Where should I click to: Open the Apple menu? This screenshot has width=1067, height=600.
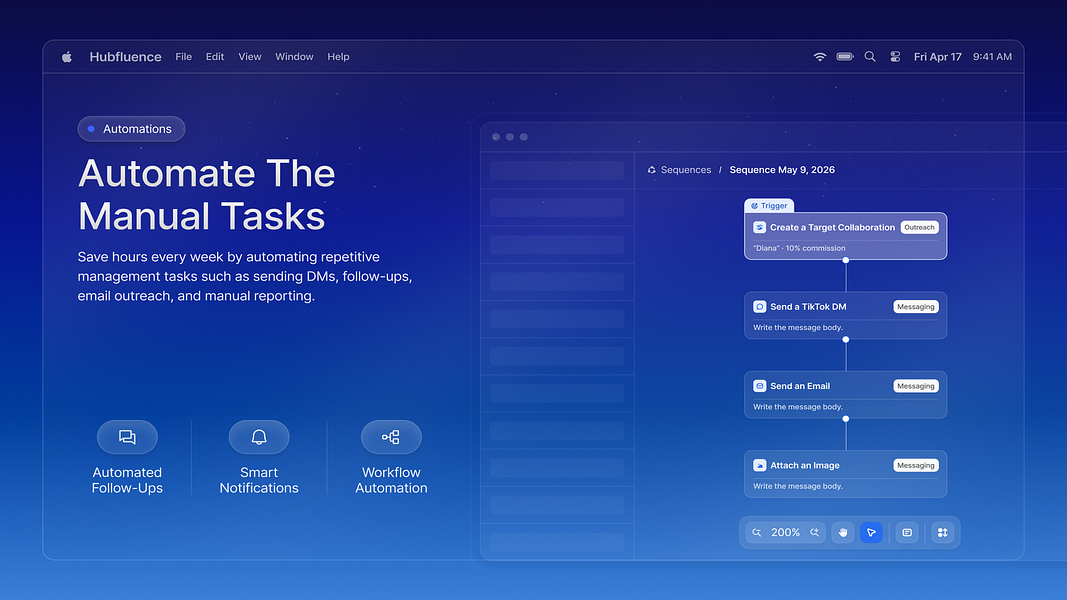click(x=67, y=57)
